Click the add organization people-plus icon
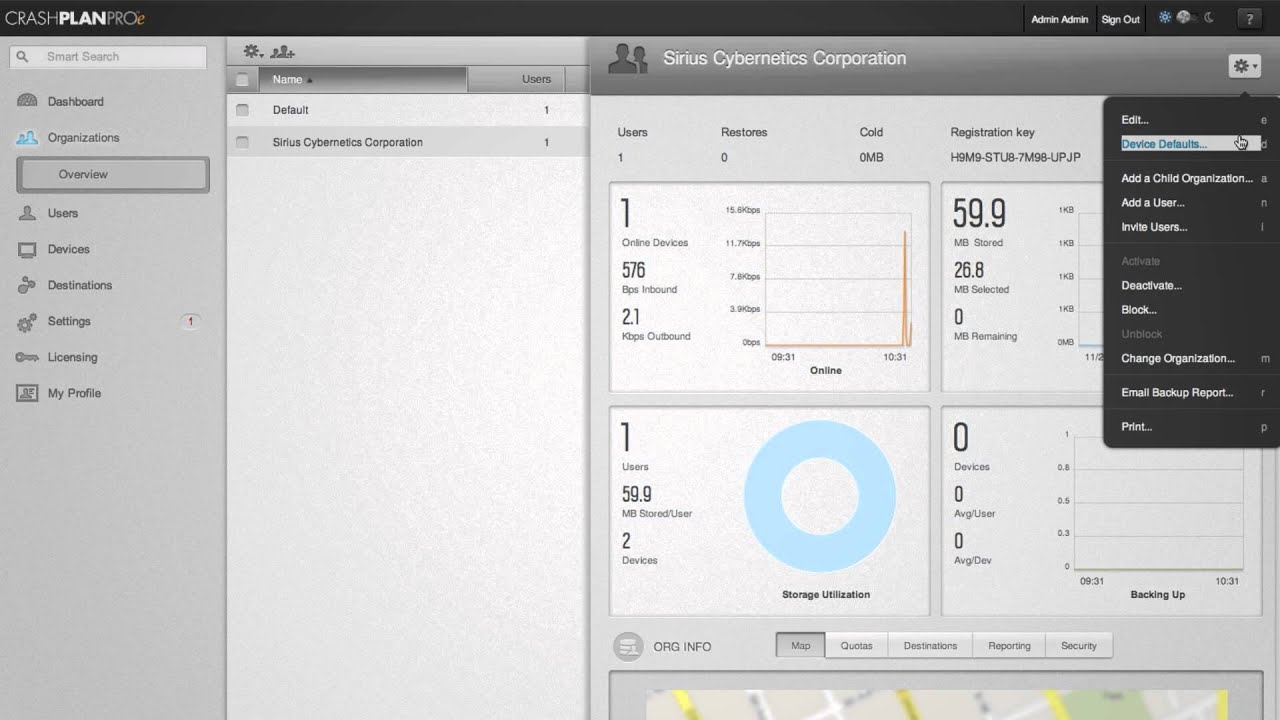The height and width of the screenshot is (720, 1280). pyautogui.click(x=282, y=52)
